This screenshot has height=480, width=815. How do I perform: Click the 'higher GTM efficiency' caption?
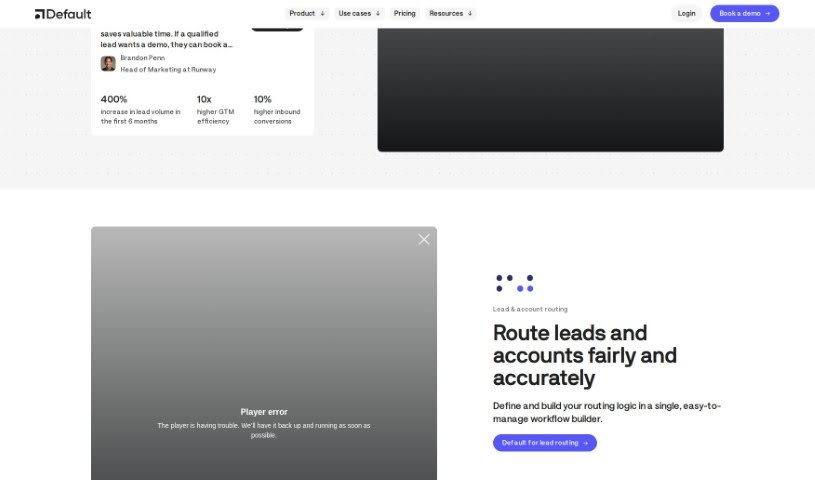pyautogui.click(x=216, y=116)
